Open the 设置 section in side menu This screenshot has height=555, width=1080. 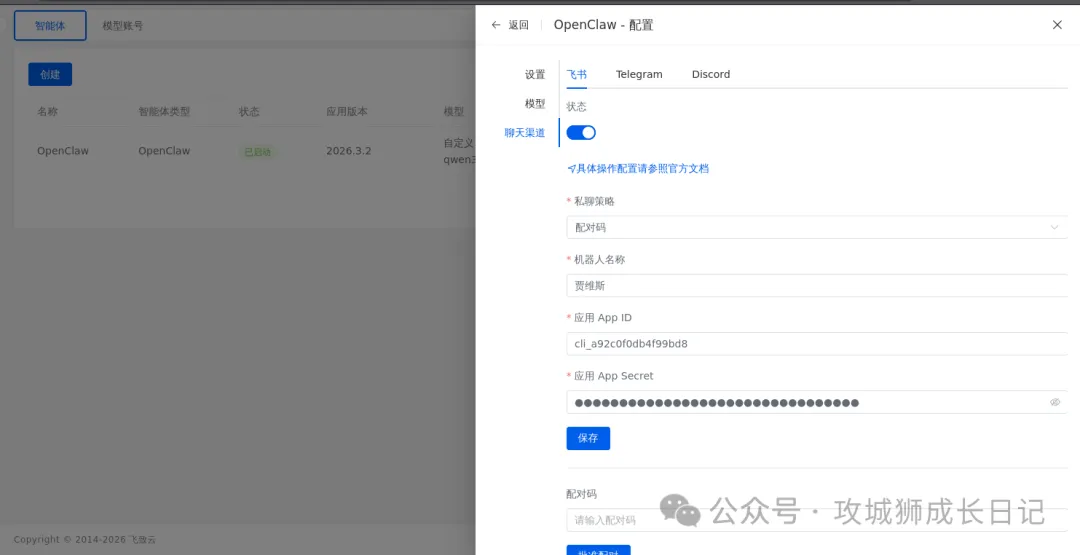[x=535, y=75]
